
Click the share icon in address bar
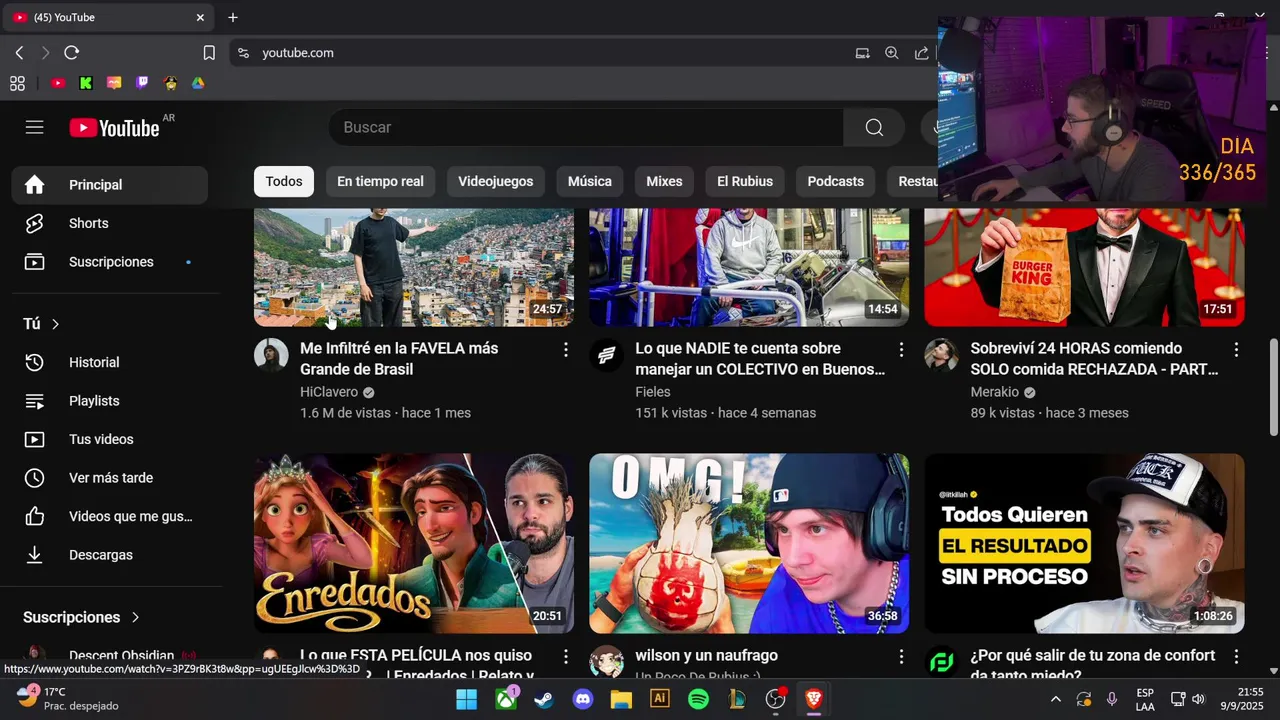[x=921, y=53]
